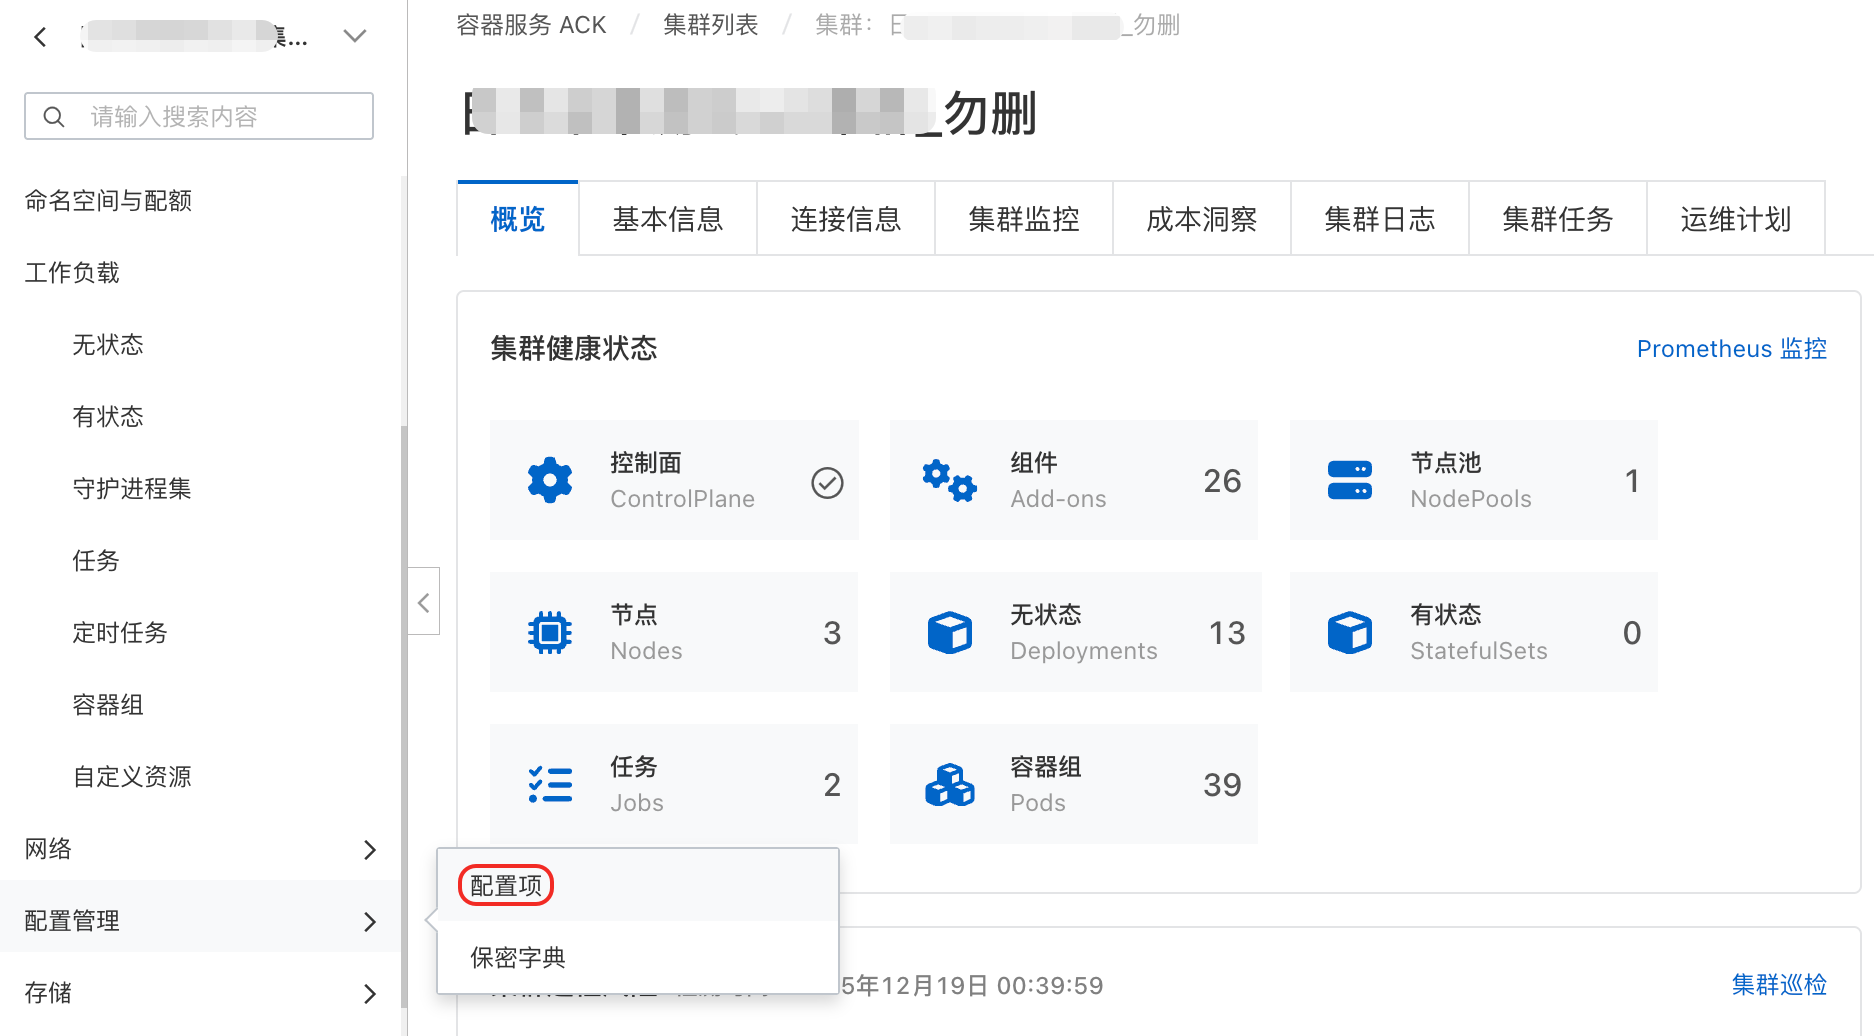Image resolution: width=1874 pixels, height=1036 pixels.
Task: Click the Deployments count 13
Action: click(1227, 633)
